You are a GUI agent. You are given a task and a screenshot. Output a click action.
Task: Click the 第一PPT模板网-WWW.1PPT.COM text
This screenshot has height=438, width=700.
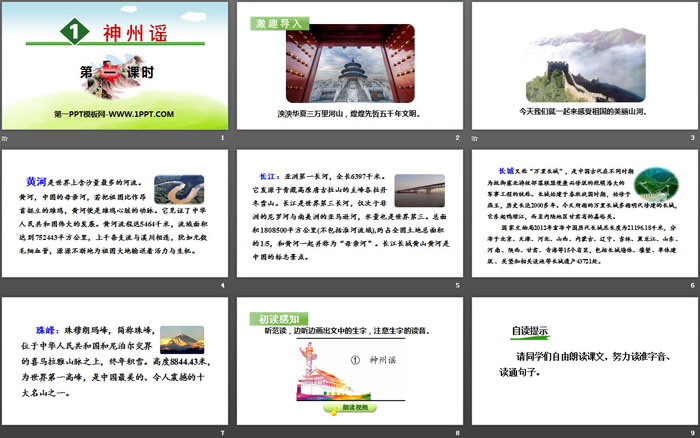(114, 114)
